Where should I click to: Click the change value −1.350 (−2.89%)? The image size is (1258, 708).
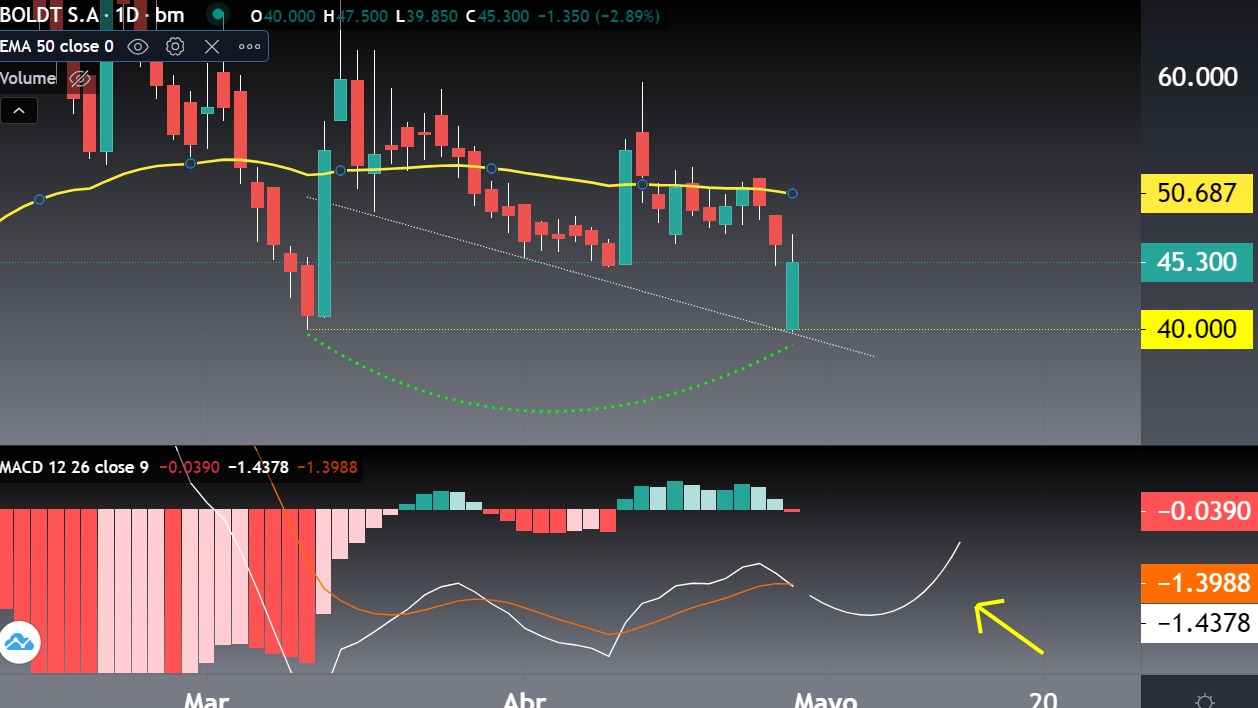point(599,17)
